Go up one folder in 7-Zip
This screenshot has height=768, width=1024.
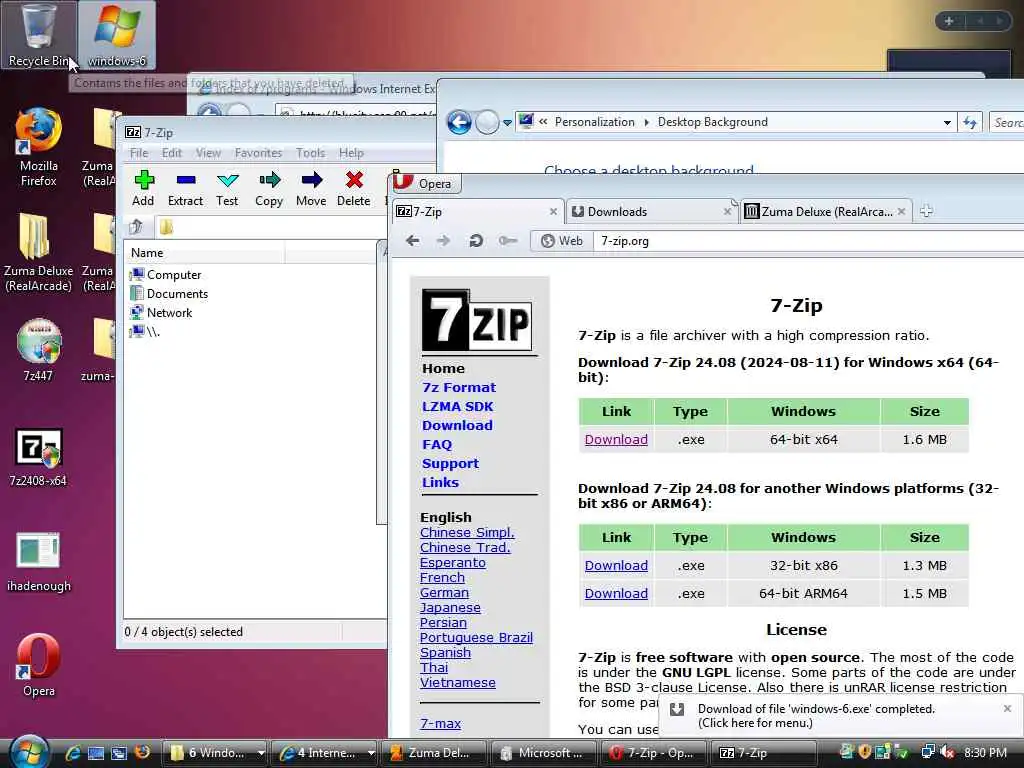136,227
